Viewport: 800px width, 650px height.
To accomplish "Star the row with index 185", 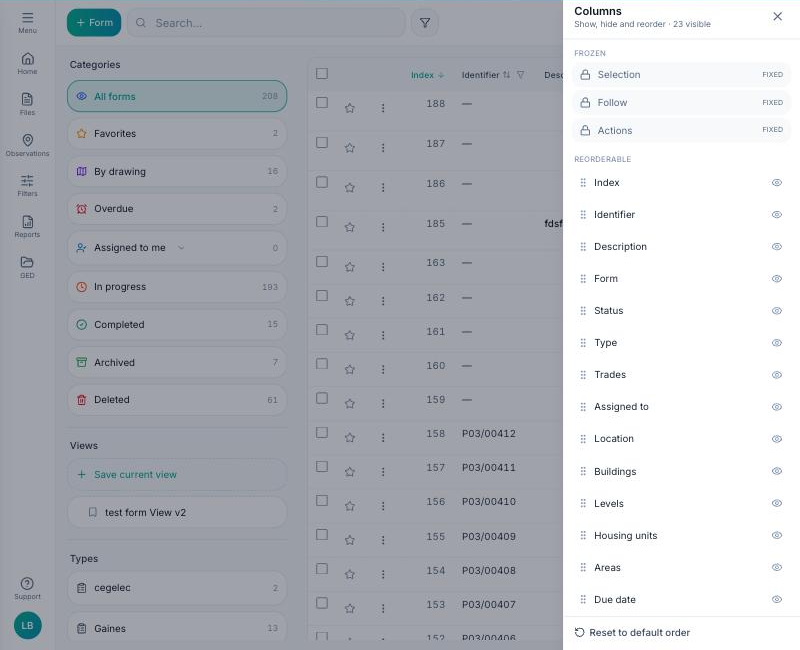I will click(349, 227).
